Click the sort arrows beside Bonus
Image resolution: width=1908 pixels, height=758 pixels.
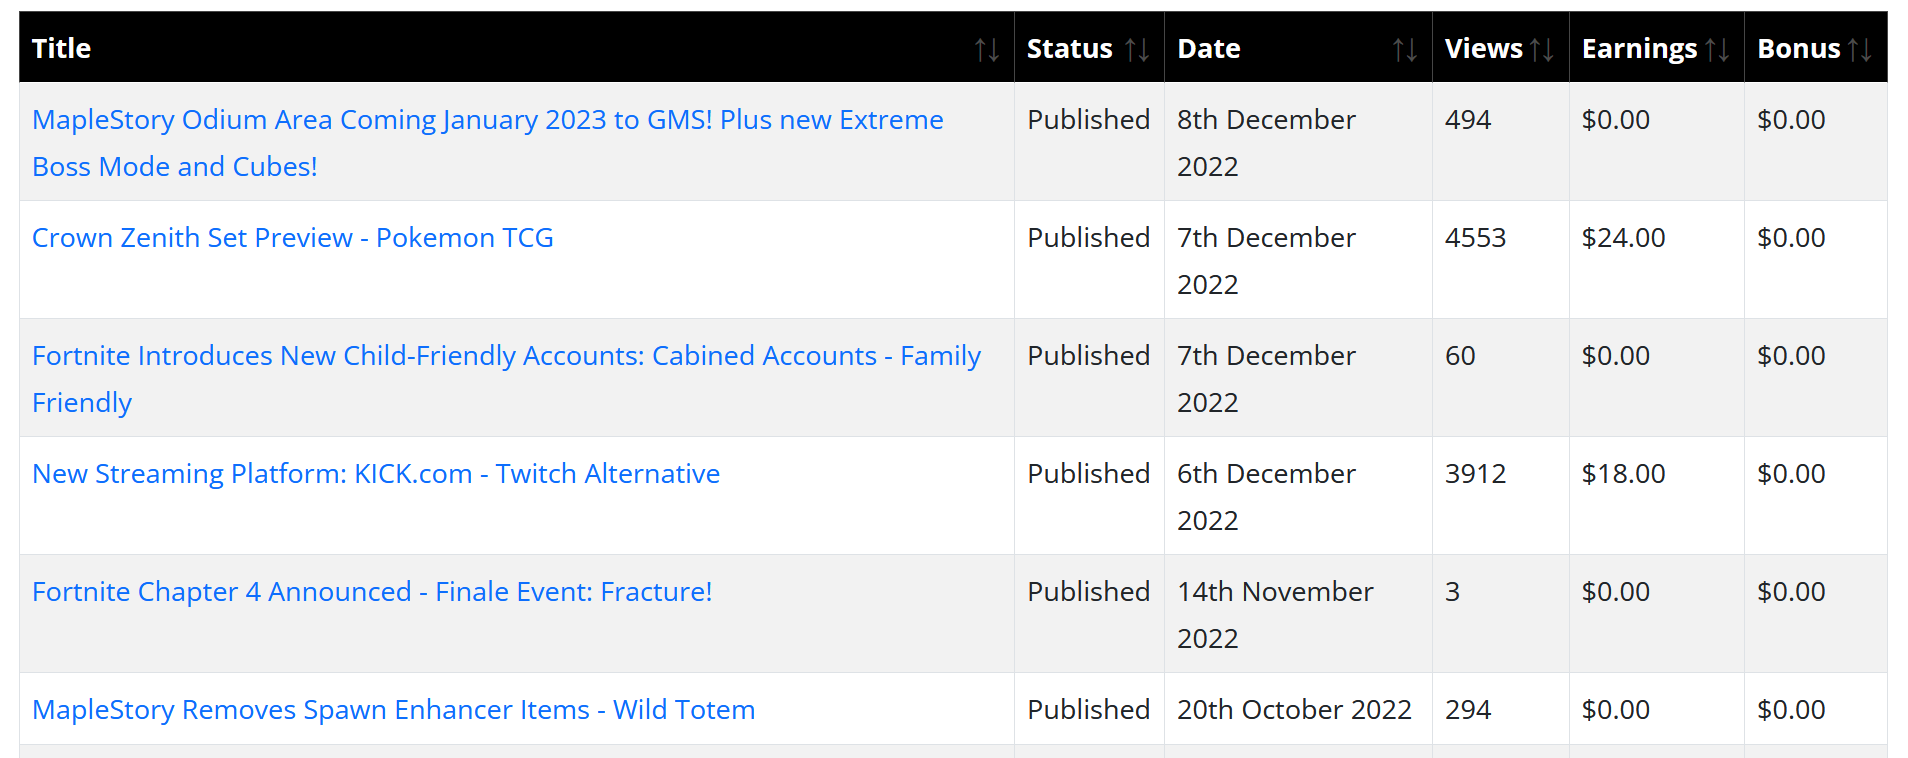(x=1859, y=49)
